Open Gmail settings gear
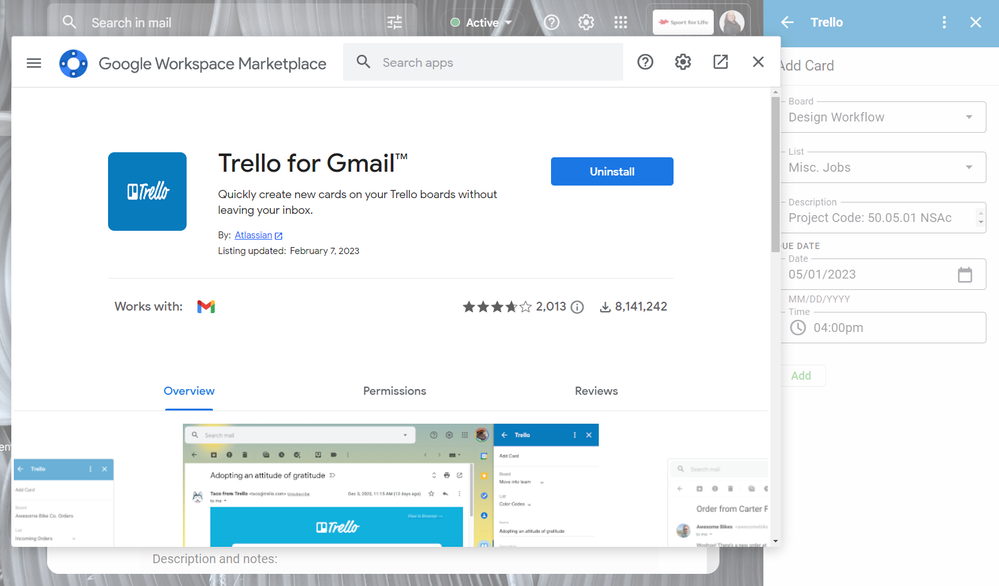 (586, 22)
